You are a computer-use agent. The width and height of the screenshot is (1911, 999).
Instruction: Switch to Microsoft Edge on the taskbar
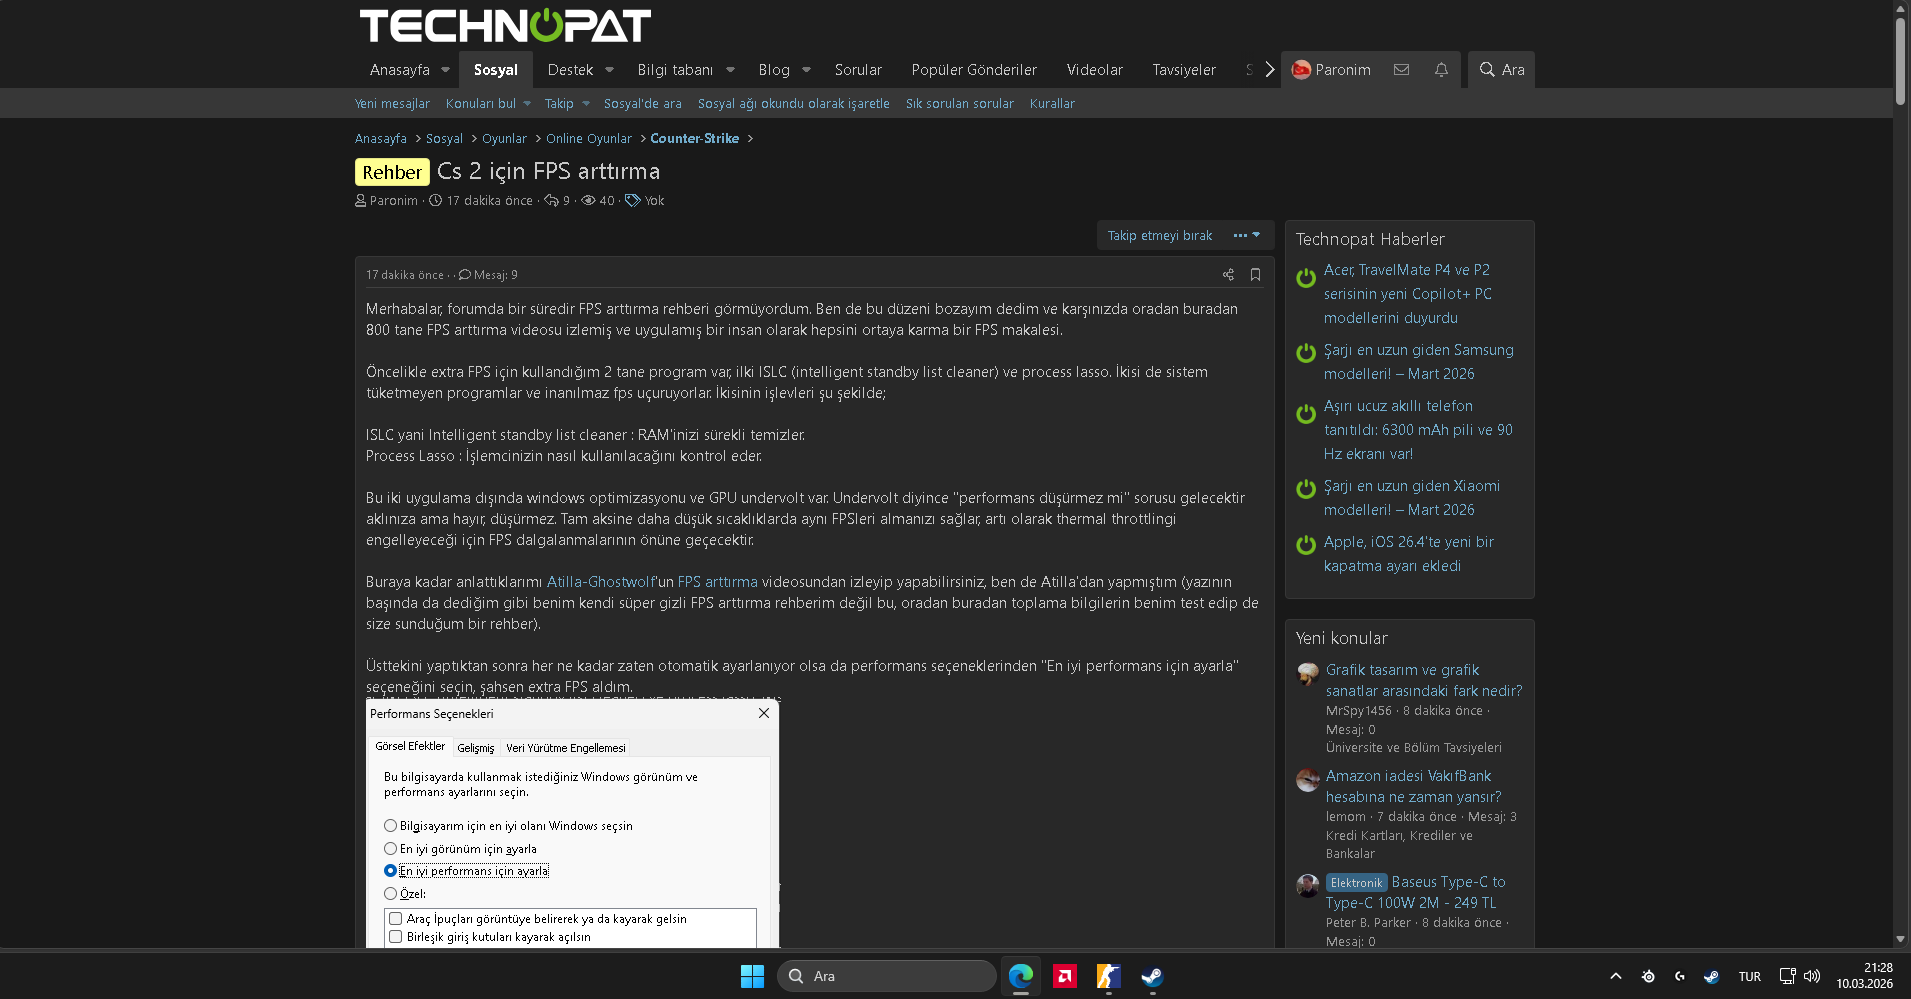coord(1021,976)
